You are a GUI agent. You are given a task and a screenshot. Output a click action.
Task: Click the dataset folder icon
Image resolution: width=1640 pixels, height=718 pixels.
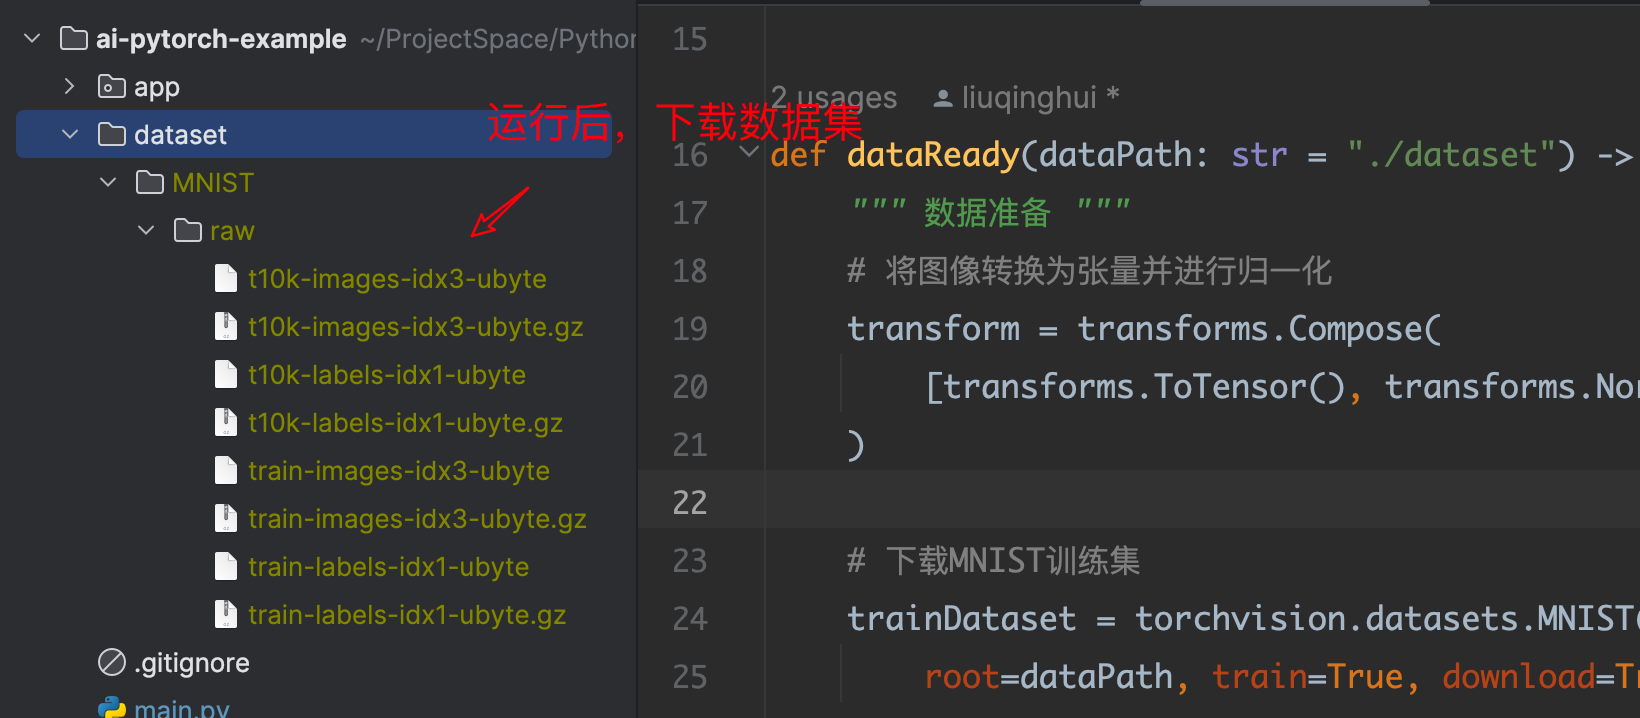tap(111, 135)
